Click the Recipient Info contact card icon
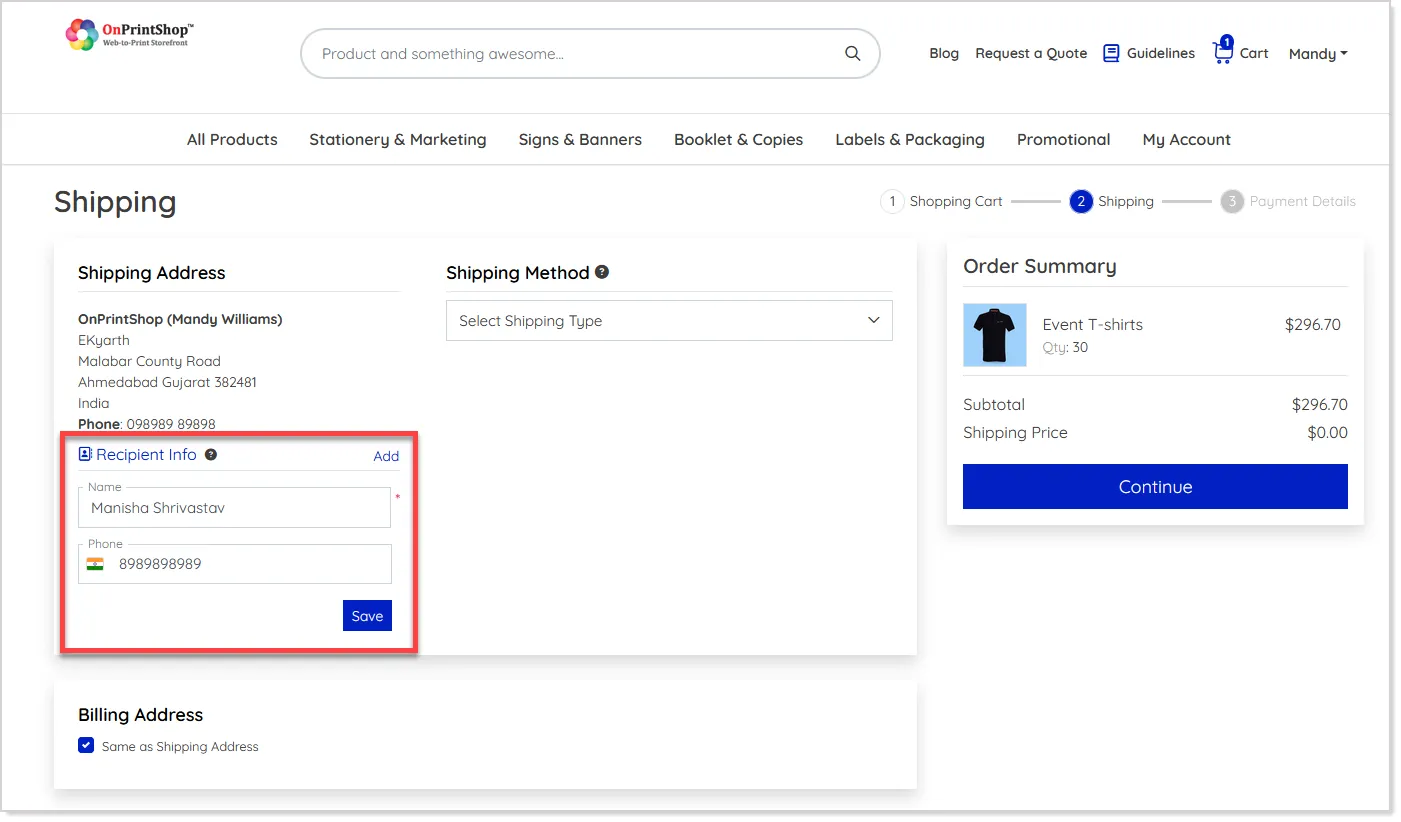The height and width of the screenshot is (822, 1401). click(x=85, y=454)
